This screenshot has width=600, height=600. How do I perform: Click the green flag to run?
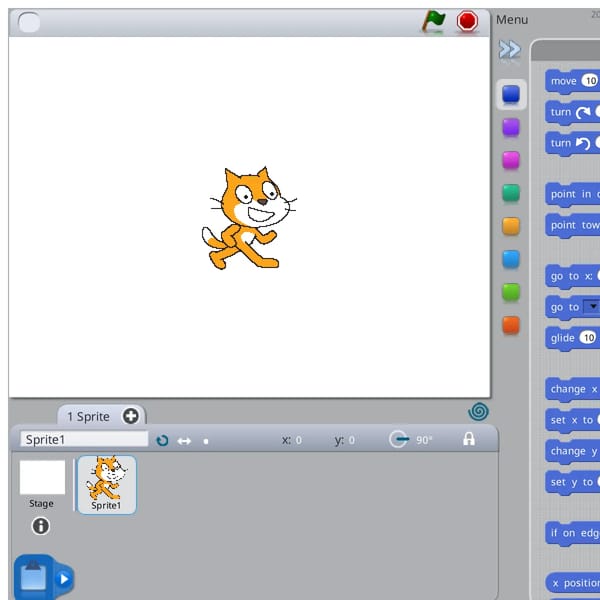434,20
